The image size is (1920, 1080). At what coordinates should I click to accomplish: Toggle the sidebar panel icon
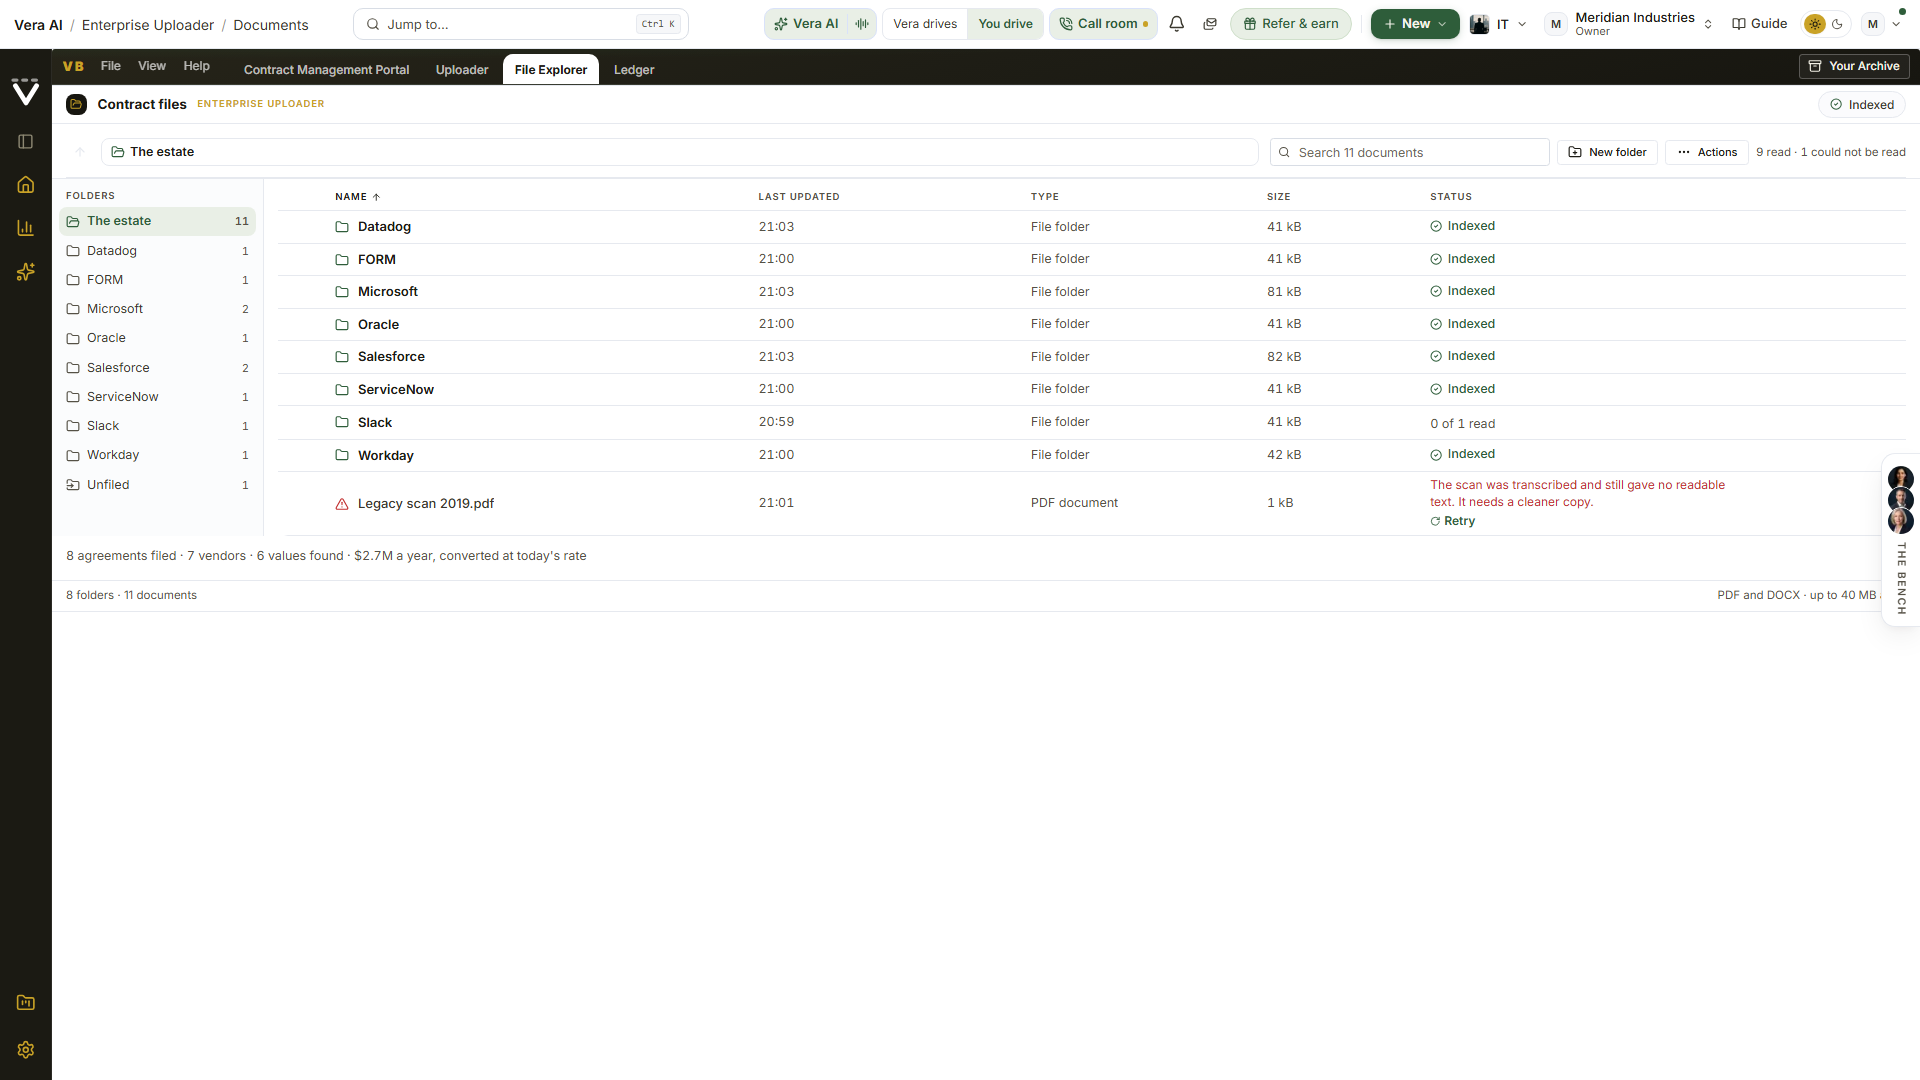click(x=26, y=142)
